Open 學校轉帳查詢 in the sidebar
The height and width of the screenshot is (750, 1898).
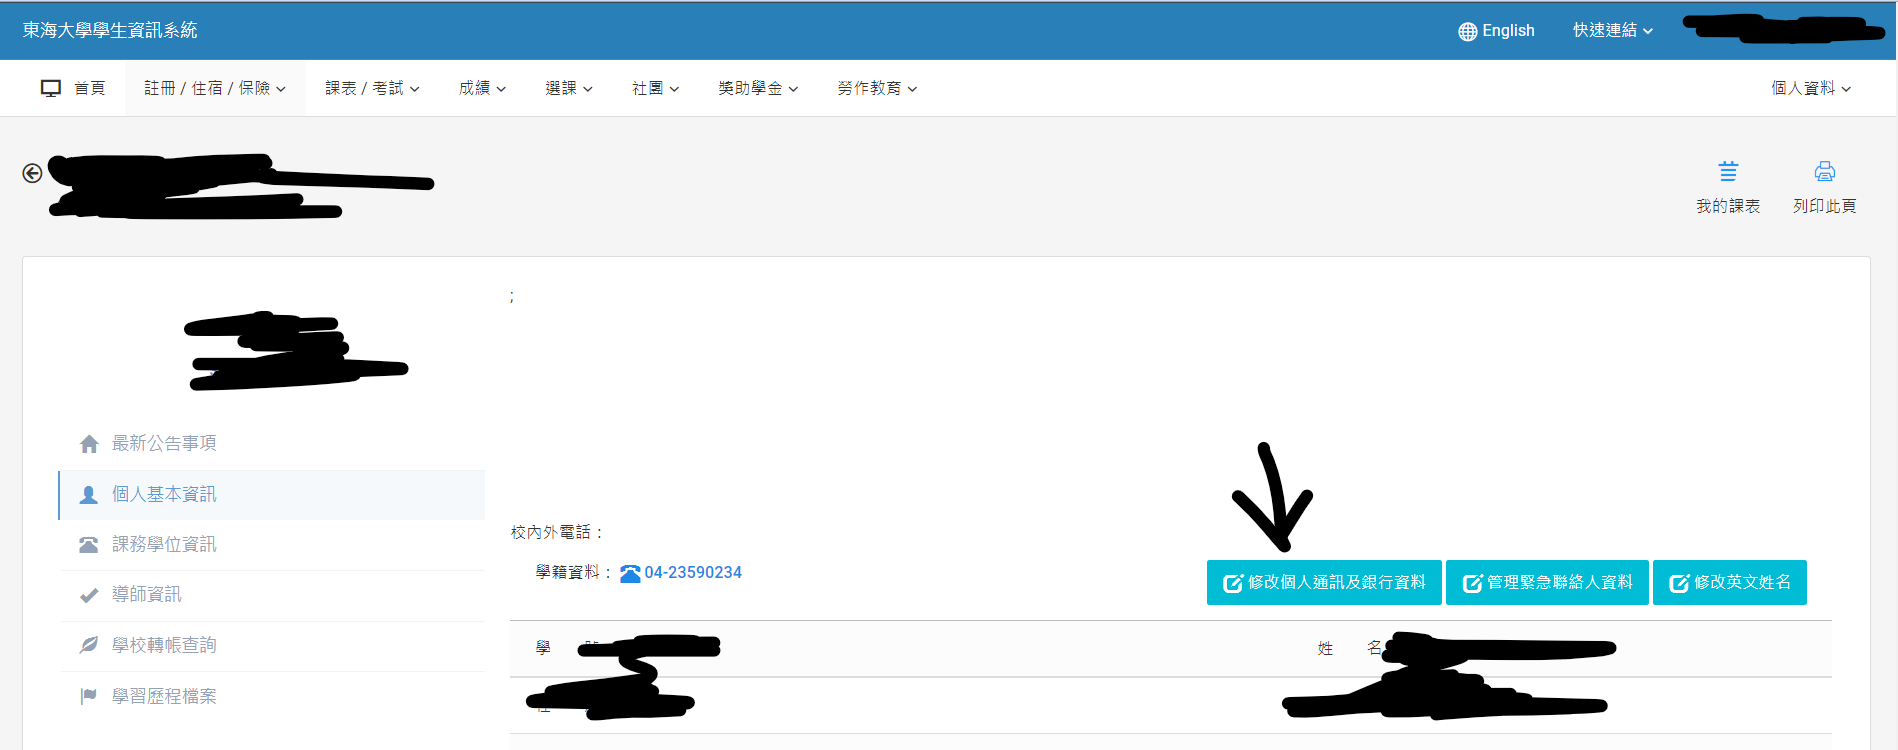point(272,645)
